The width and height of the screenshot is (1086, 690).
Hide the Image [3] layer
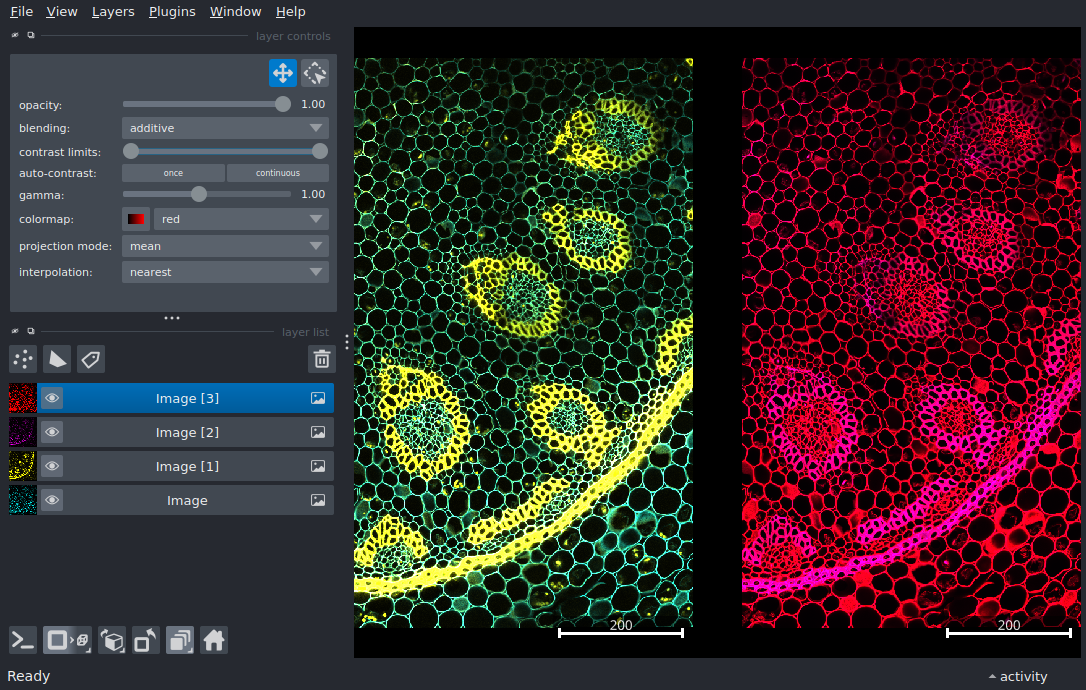coord(52,398)
